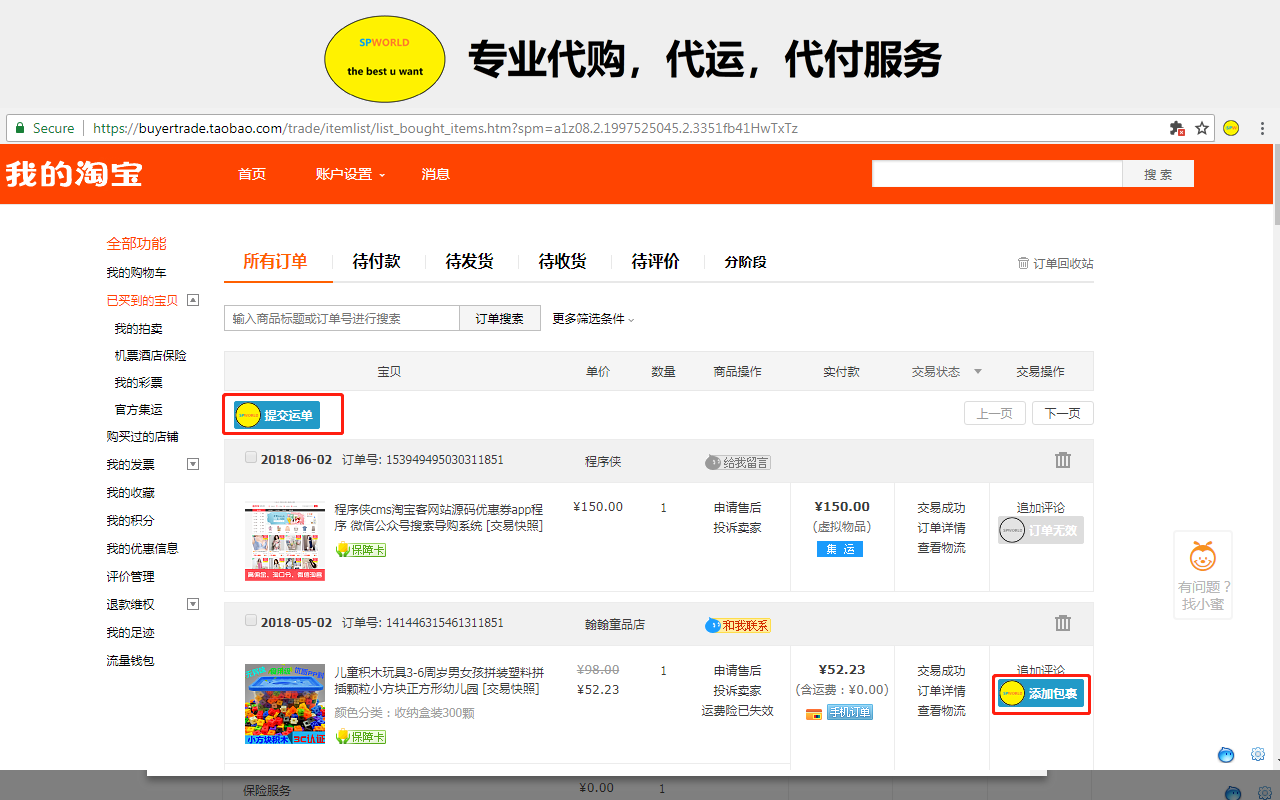The image size is (1280, 800).
Task: Switch to the 待收货 tab
Action: coord(562,261)
